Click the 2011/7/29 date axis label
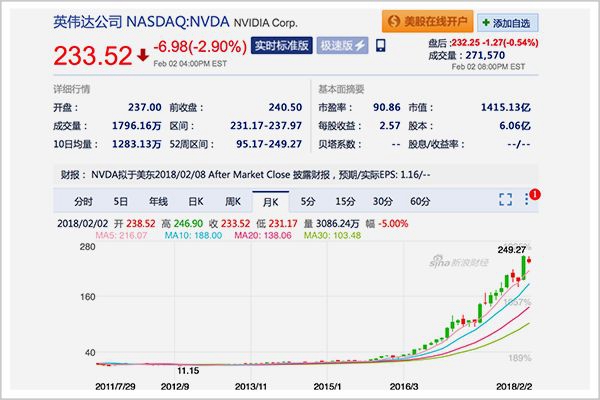Viewport: 600px width, 400px height. [115, 387]
